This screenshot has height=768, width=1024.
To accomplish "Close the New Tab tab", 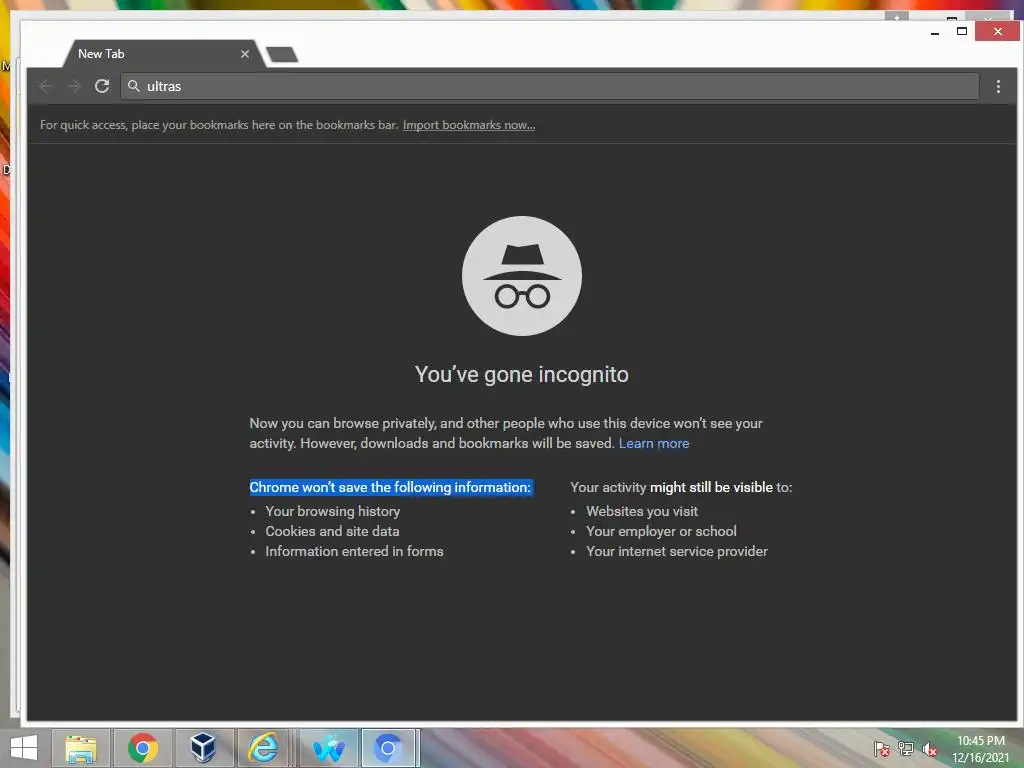I will [x=245, y=54].
